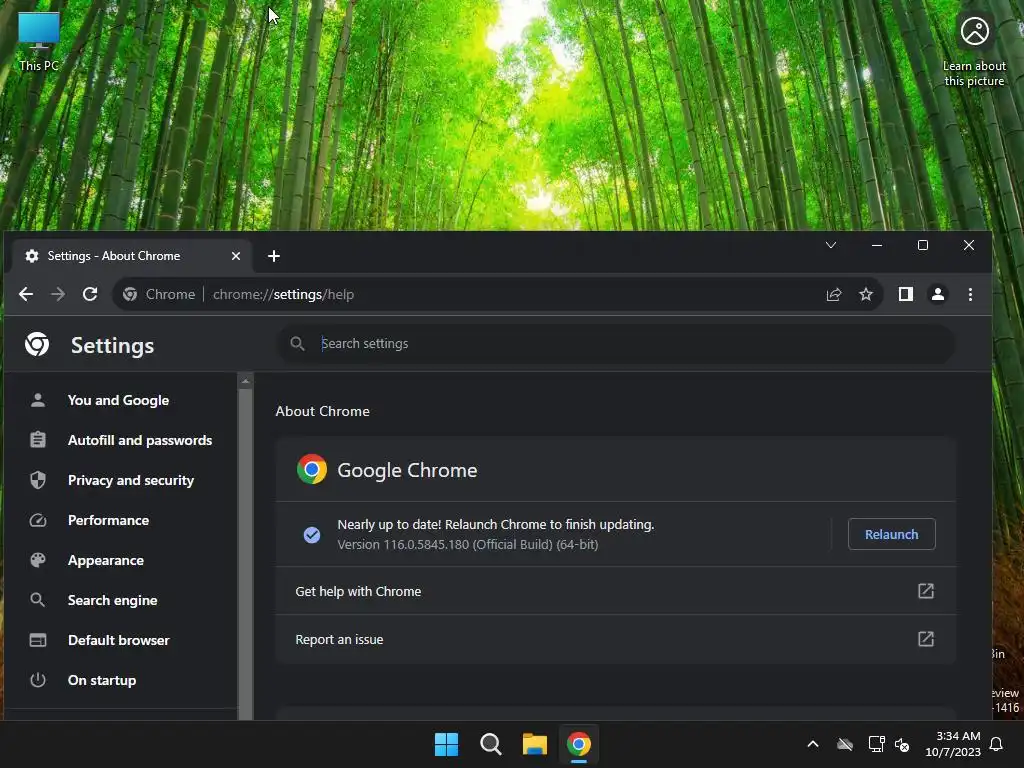Click the settings sidebar scrollbar track

point(246,555)
